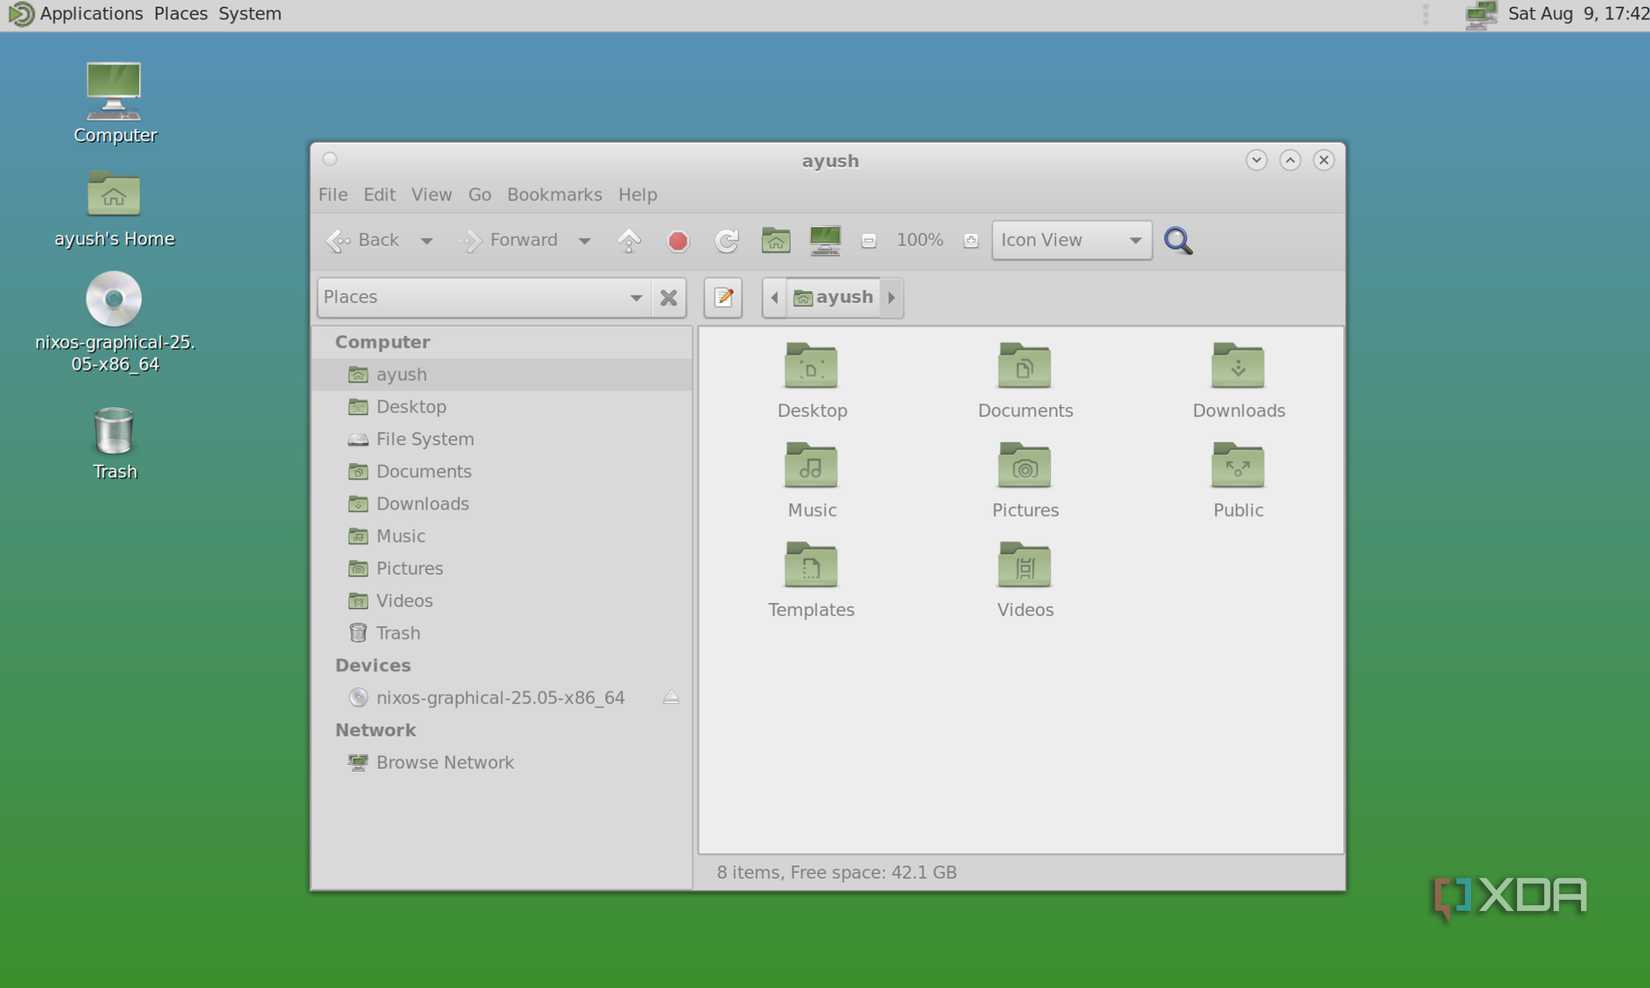1650x988 pixels.
Task: Click the Computer icon in the toolbar
Action: click(824, 240)
